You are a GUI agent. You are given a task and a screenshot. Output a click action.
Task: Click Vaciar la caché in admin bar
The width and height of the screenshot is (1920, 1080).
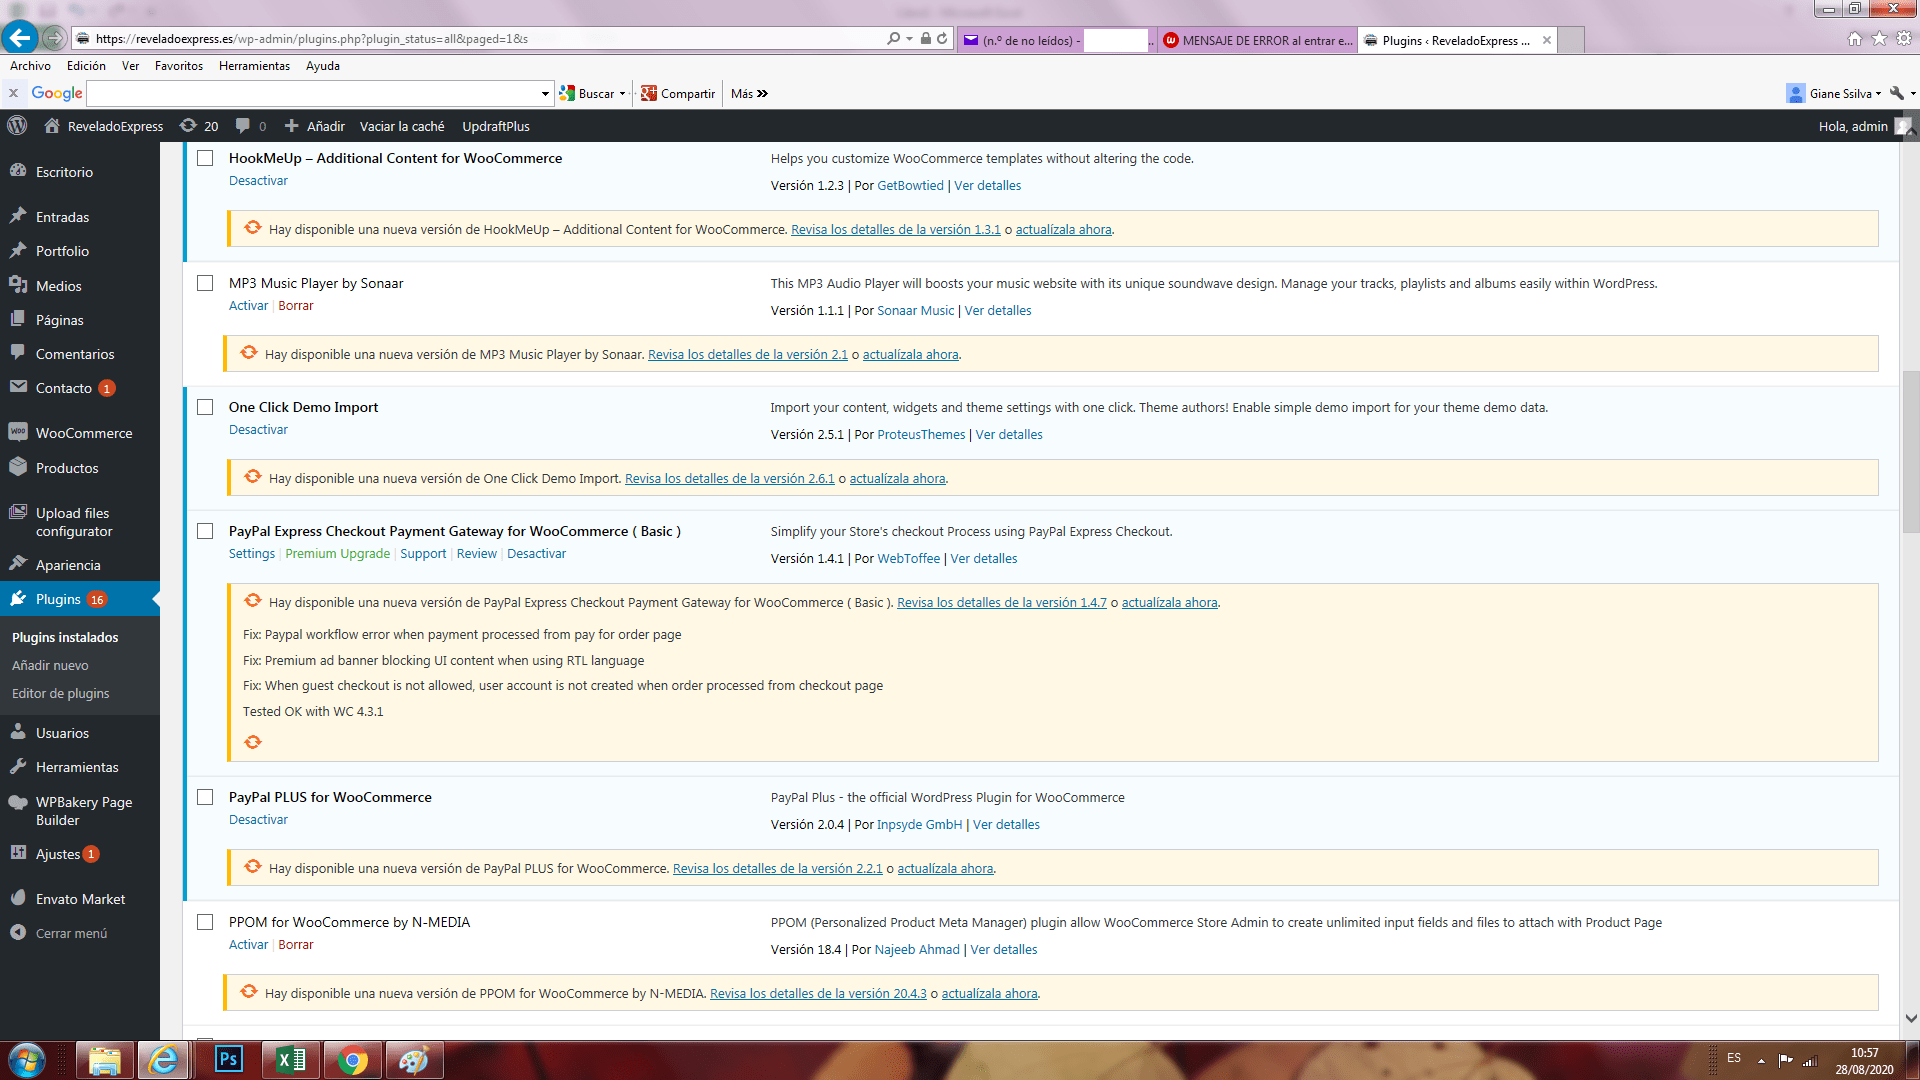402,126
